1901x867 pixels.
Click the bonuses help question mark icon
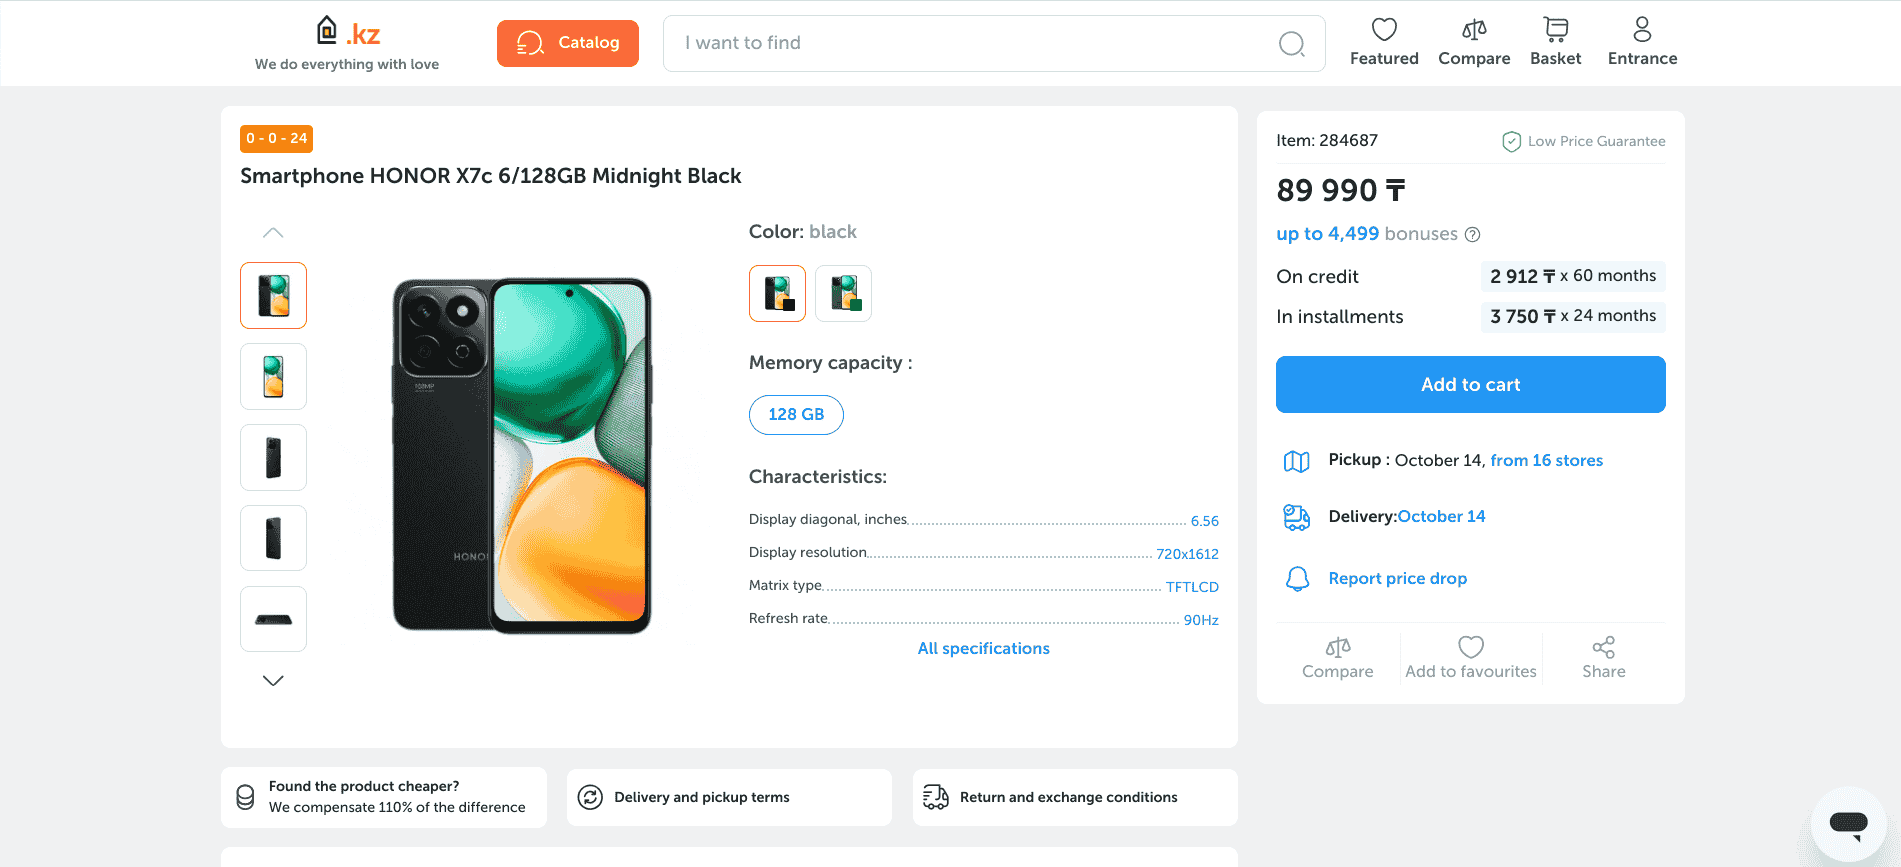pos(1472,235)
